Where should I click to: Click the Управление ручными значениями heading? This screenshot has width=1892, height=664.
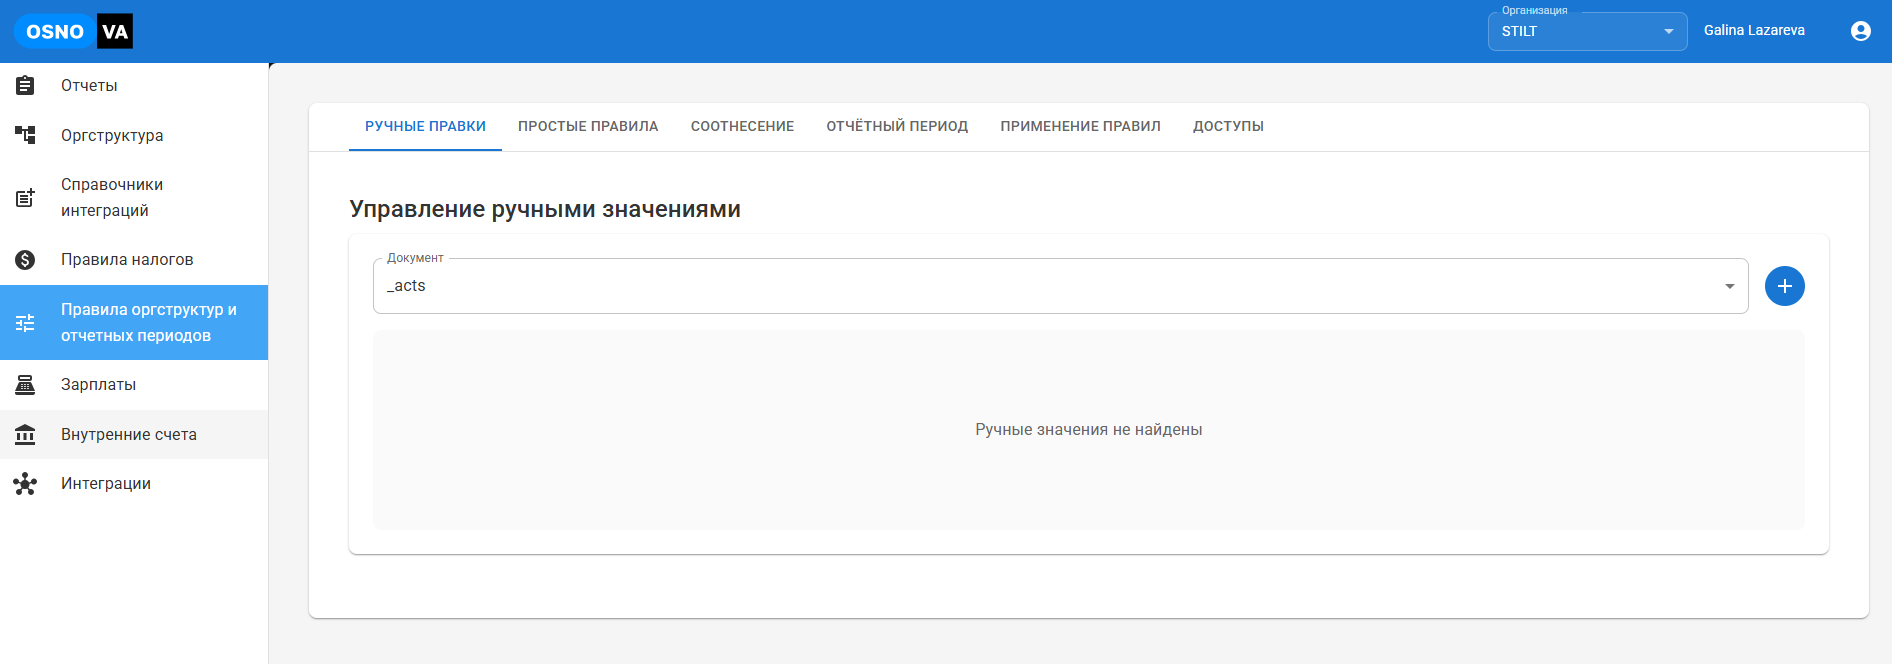pyautogui.click(x=545, y=209)
